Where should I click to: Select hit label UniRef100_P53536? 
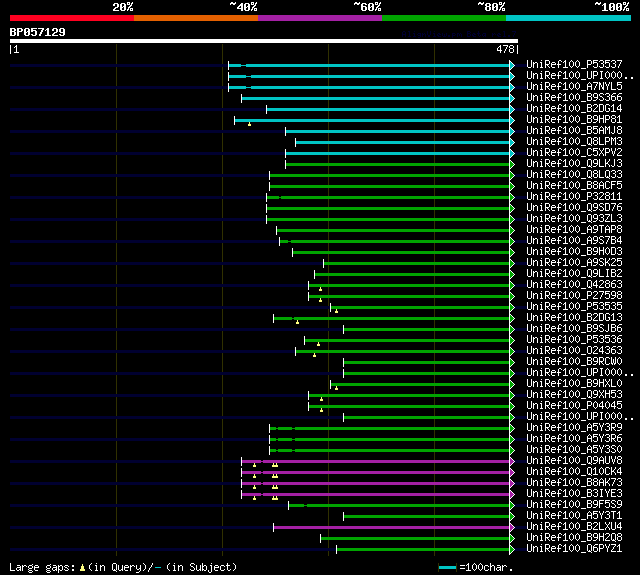tap(574, 340)
